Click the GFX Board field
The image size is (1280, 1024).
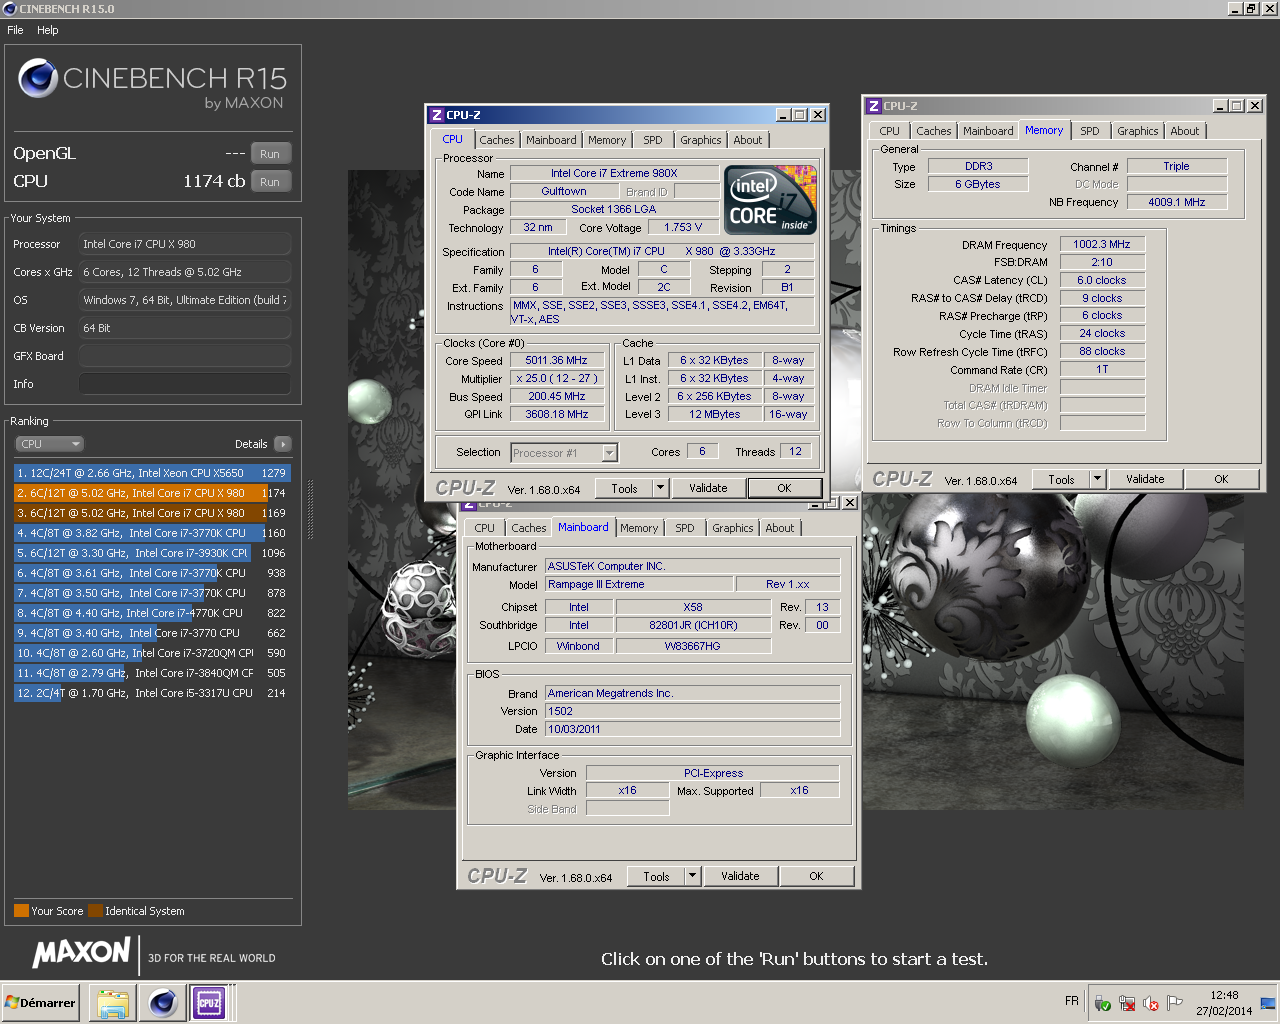185,356
